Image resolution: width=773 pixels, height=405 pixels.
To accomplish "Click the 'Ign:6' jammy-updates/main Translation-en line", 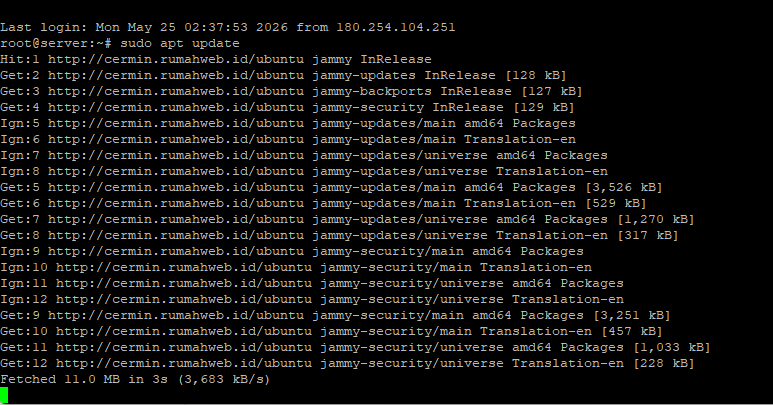I will tap(288, 140).
